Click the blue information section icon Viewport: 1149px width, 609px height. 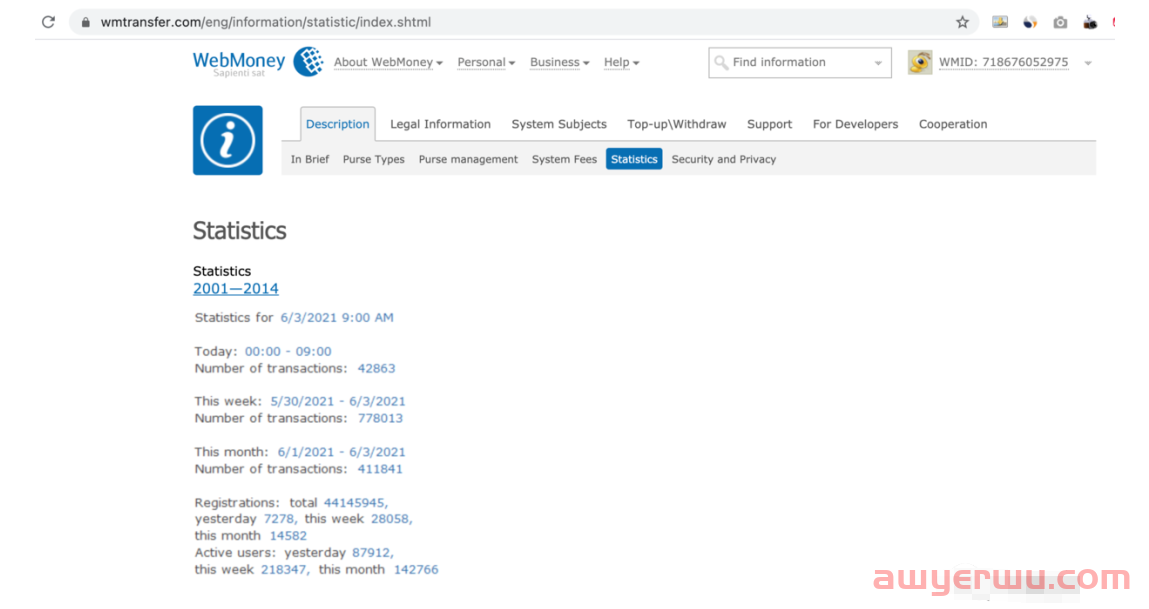(x=228, y=140)
